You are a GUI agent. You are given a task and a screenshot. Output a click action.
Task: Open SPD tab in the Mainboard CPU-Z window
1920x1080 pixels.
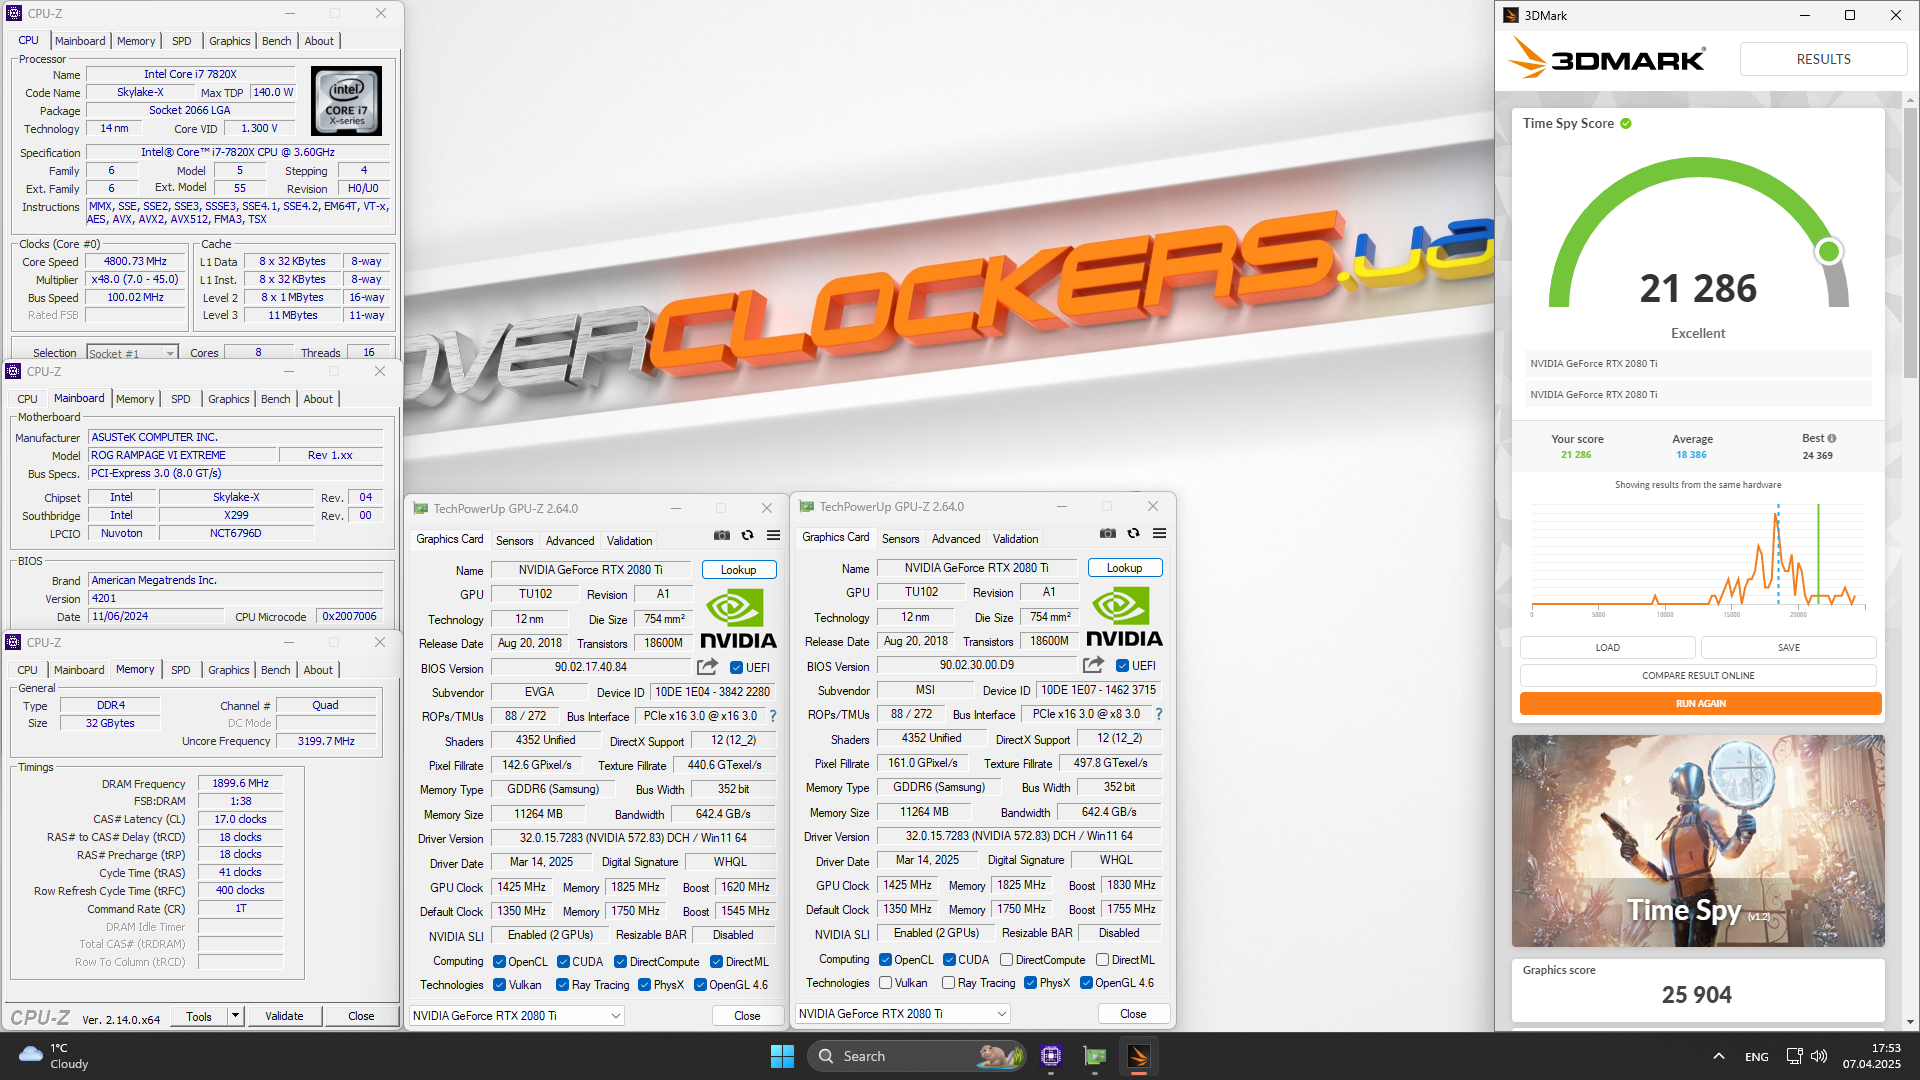(x=180, y=399)
